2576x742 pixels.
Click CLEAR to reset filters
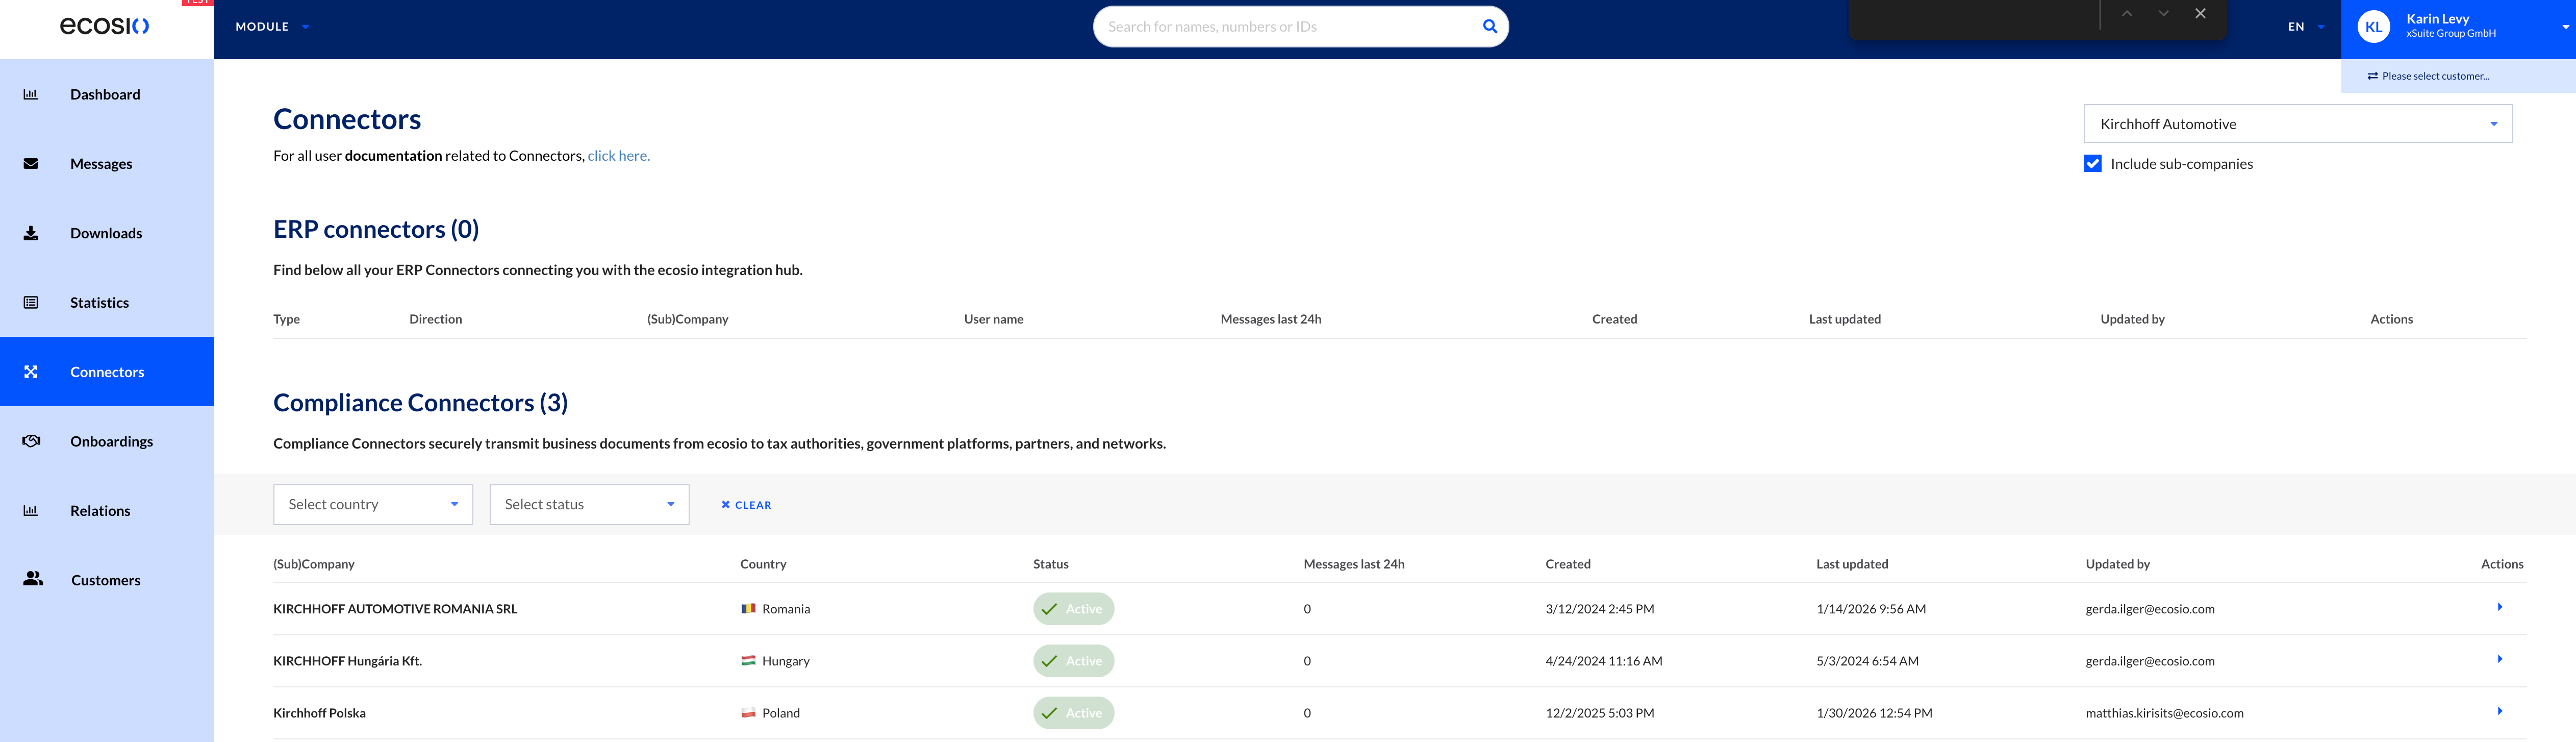pos(746,505)
